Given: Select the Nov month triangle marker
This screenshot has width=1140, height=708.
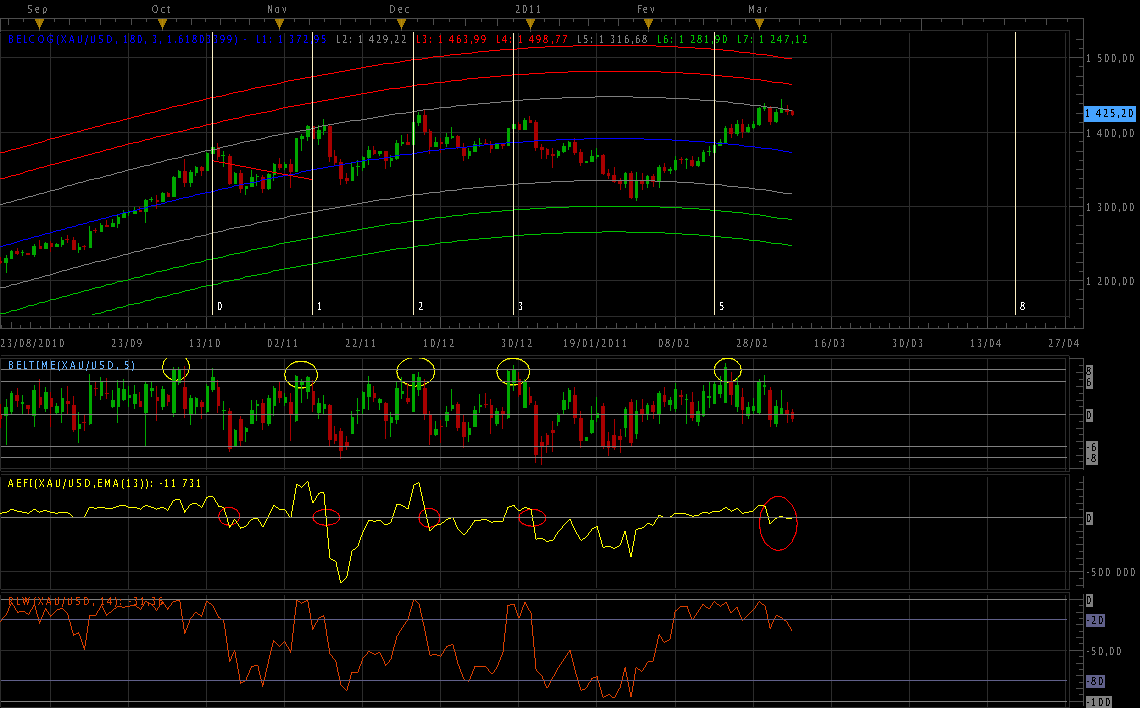Looking at the screenshot, I should coord(279,23).
